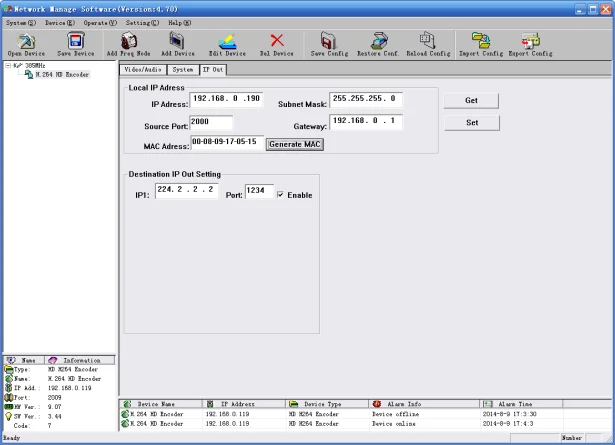The width and height of the screenshot is (615, 445).
Task: Click the Reload Config icon
Action: (427, 41)
